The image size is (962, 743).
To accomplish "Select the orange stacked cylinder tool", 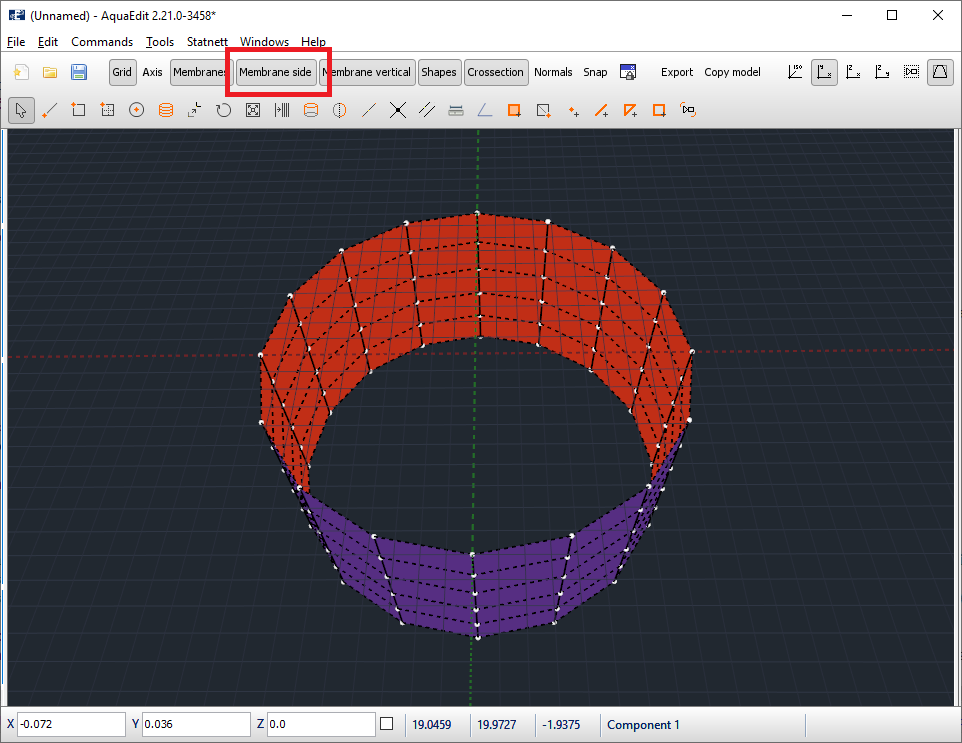I will click(166, 110).
